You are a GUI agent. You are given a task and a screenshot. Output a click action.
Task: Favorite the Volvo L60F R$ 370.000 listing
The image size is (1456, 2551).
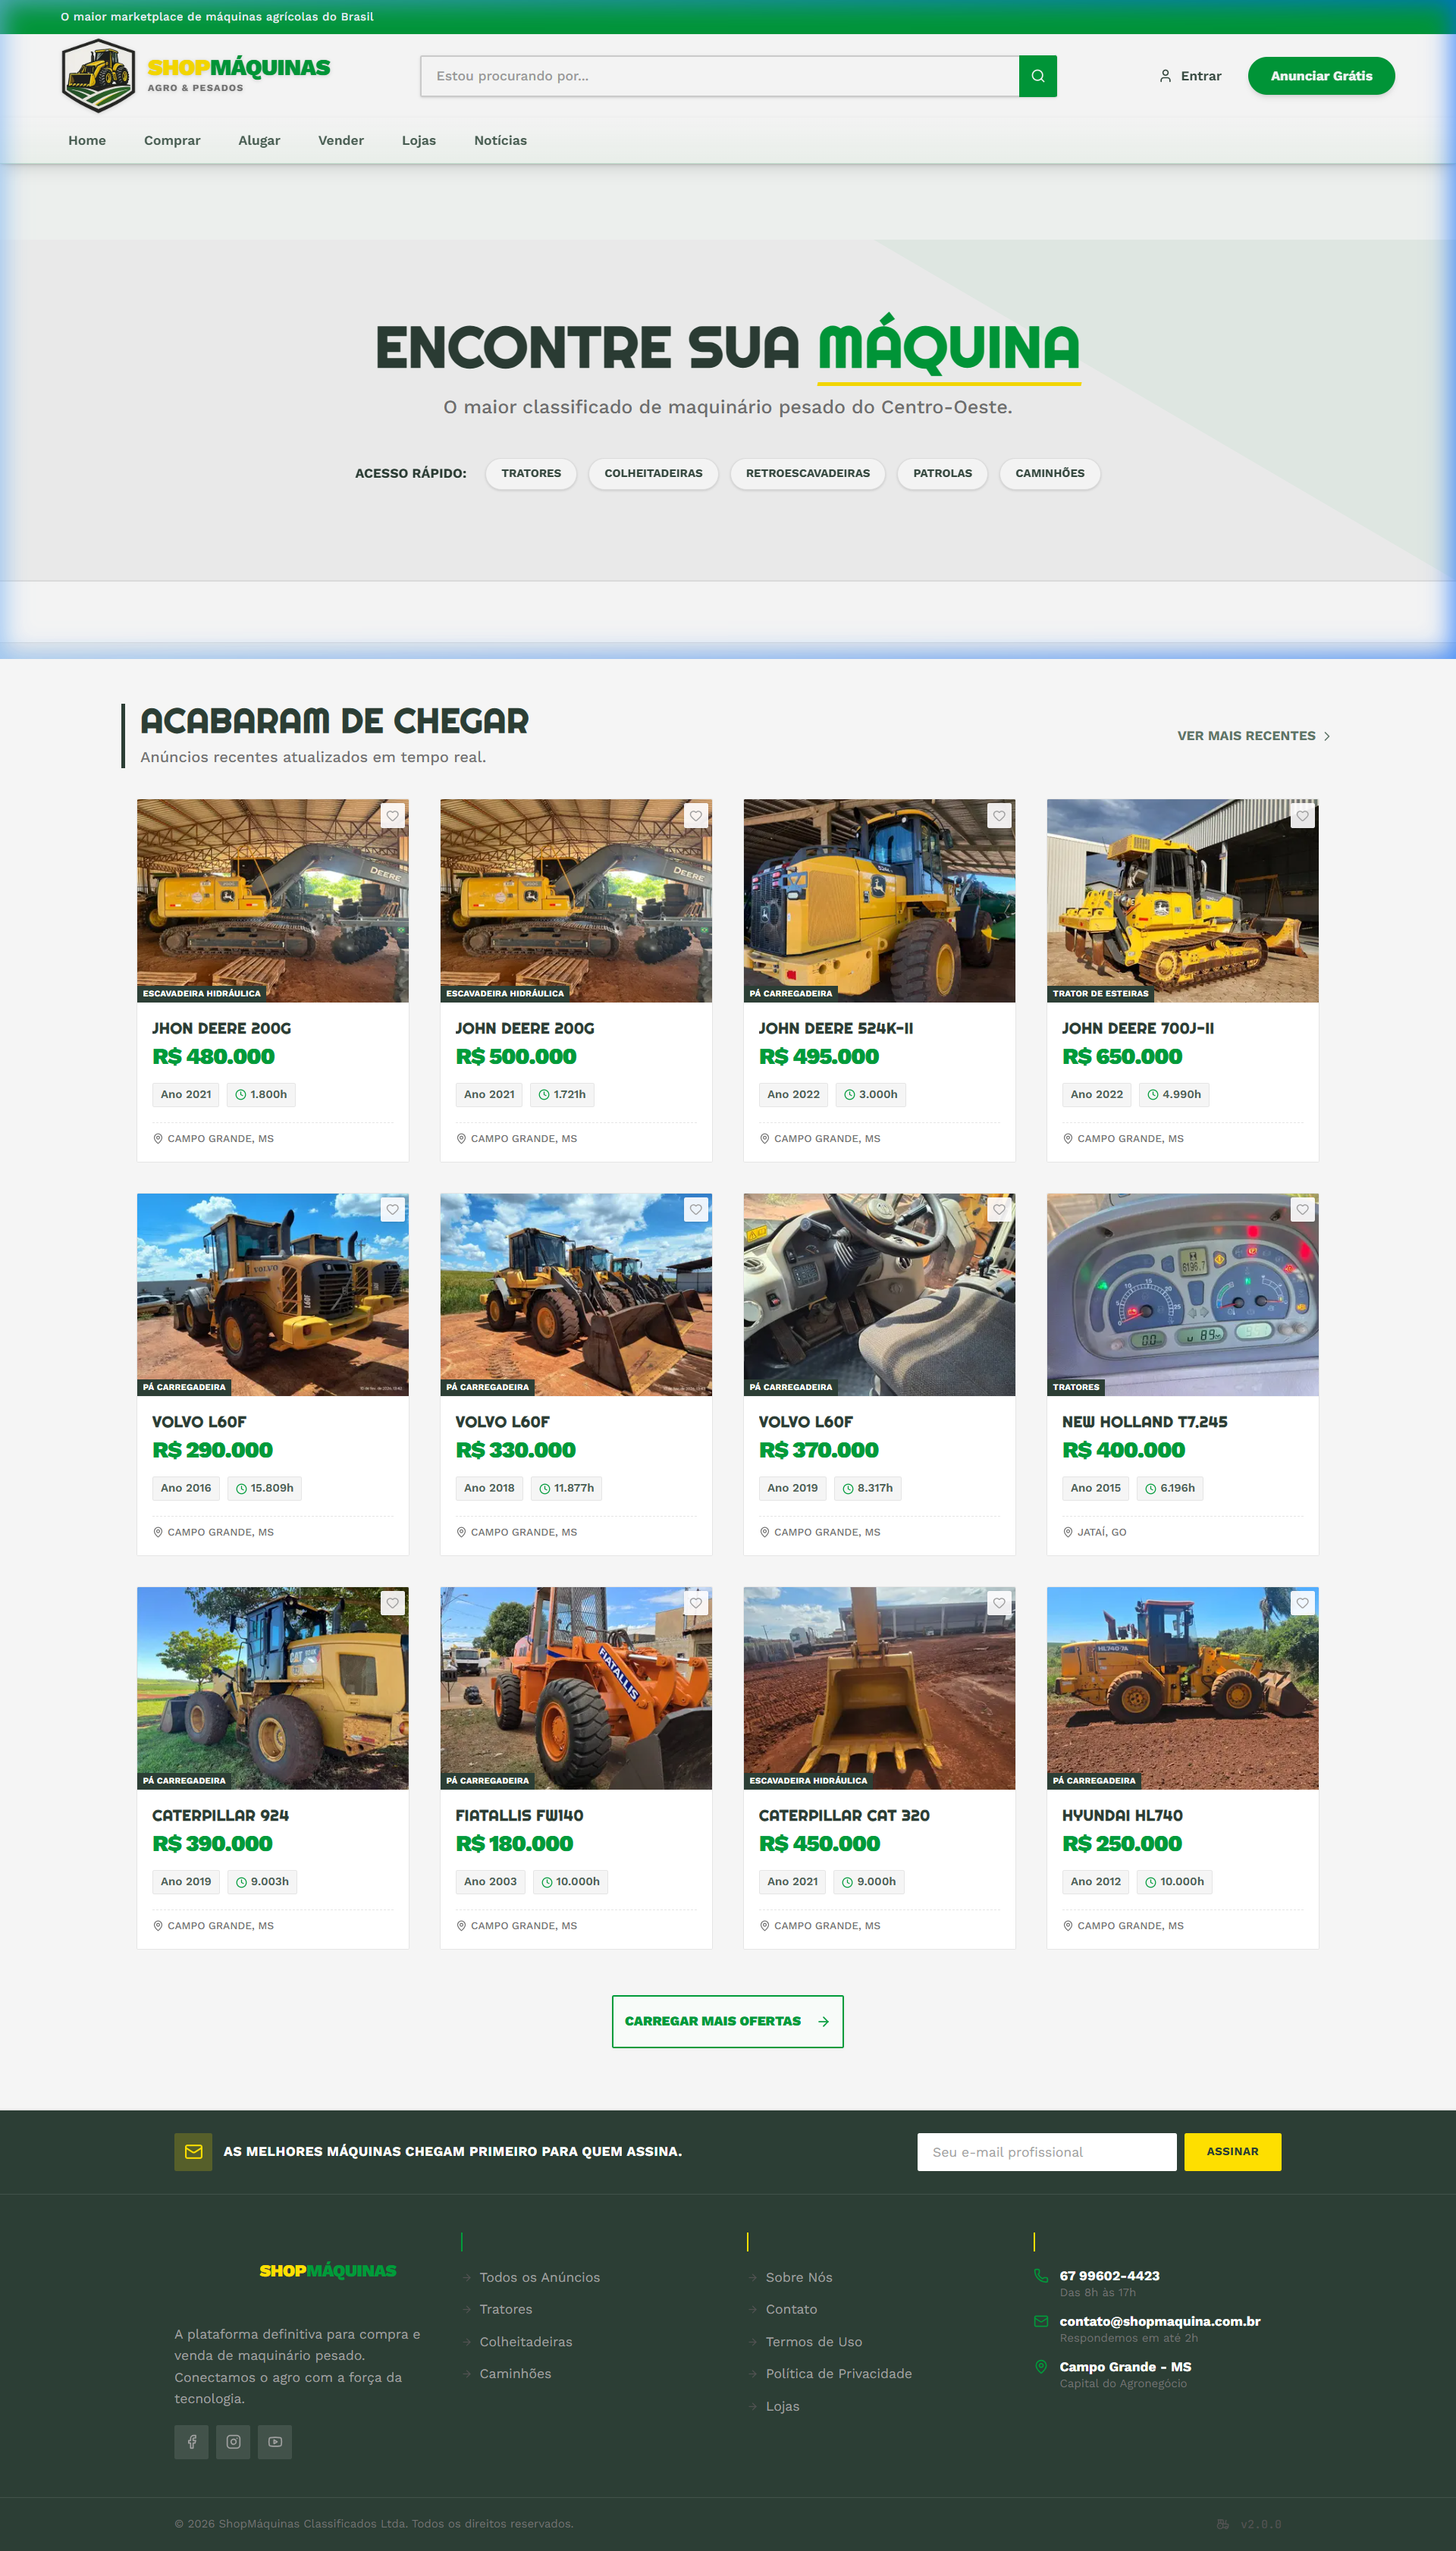point(999,1210)
